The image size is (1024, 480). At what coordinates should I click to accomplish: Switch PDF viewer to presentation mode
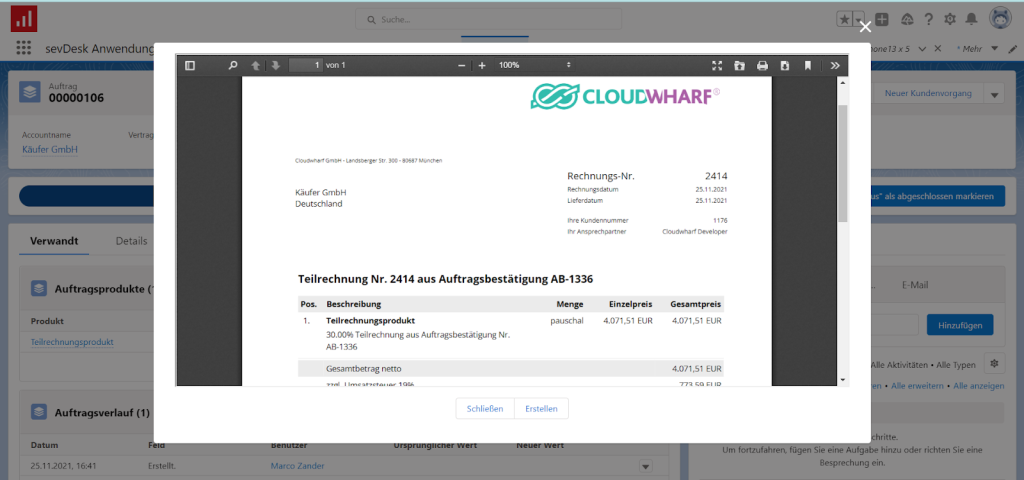coord(717,66)
